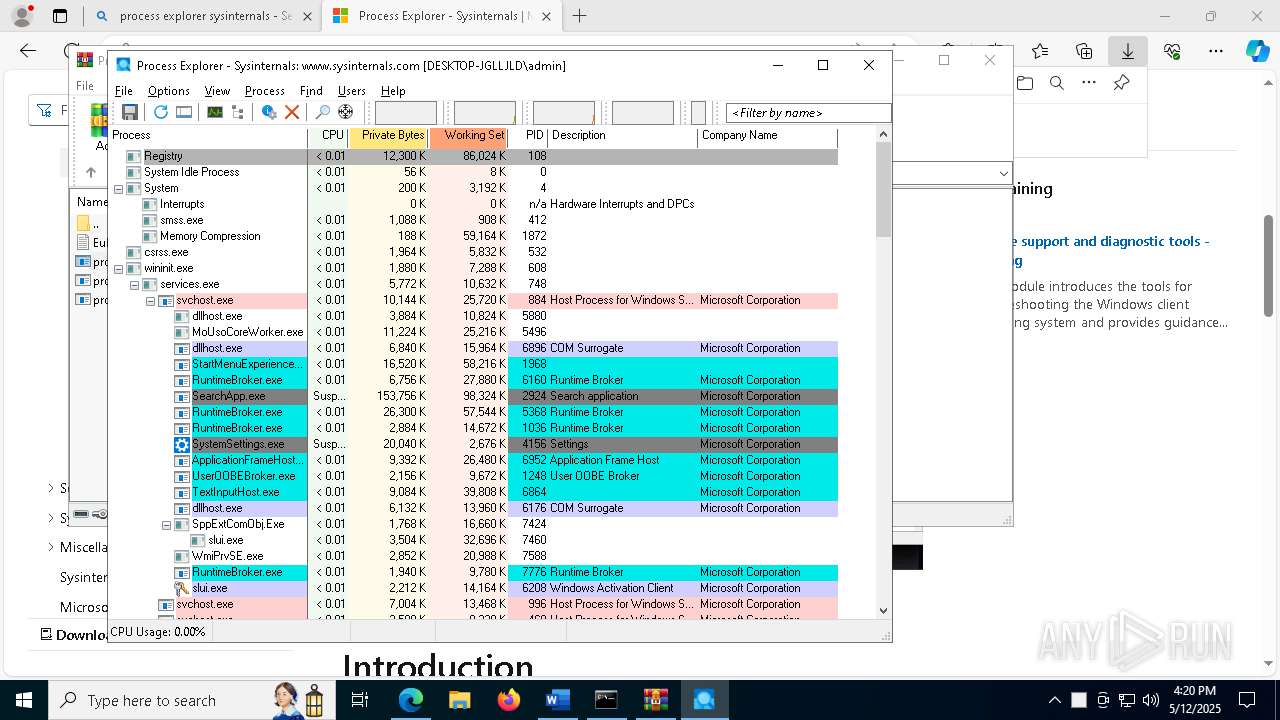Click the Windows Start button

tap(23, 700)
